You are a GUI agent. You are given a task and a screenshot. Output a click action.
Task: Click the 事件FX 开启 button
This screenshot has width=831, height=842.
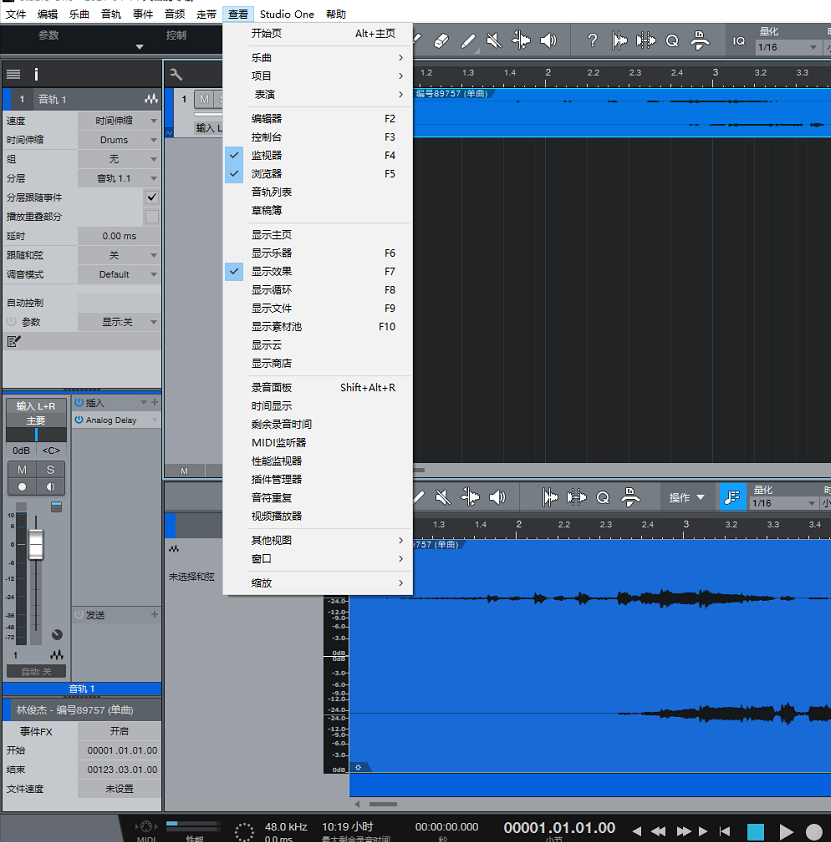119,731
